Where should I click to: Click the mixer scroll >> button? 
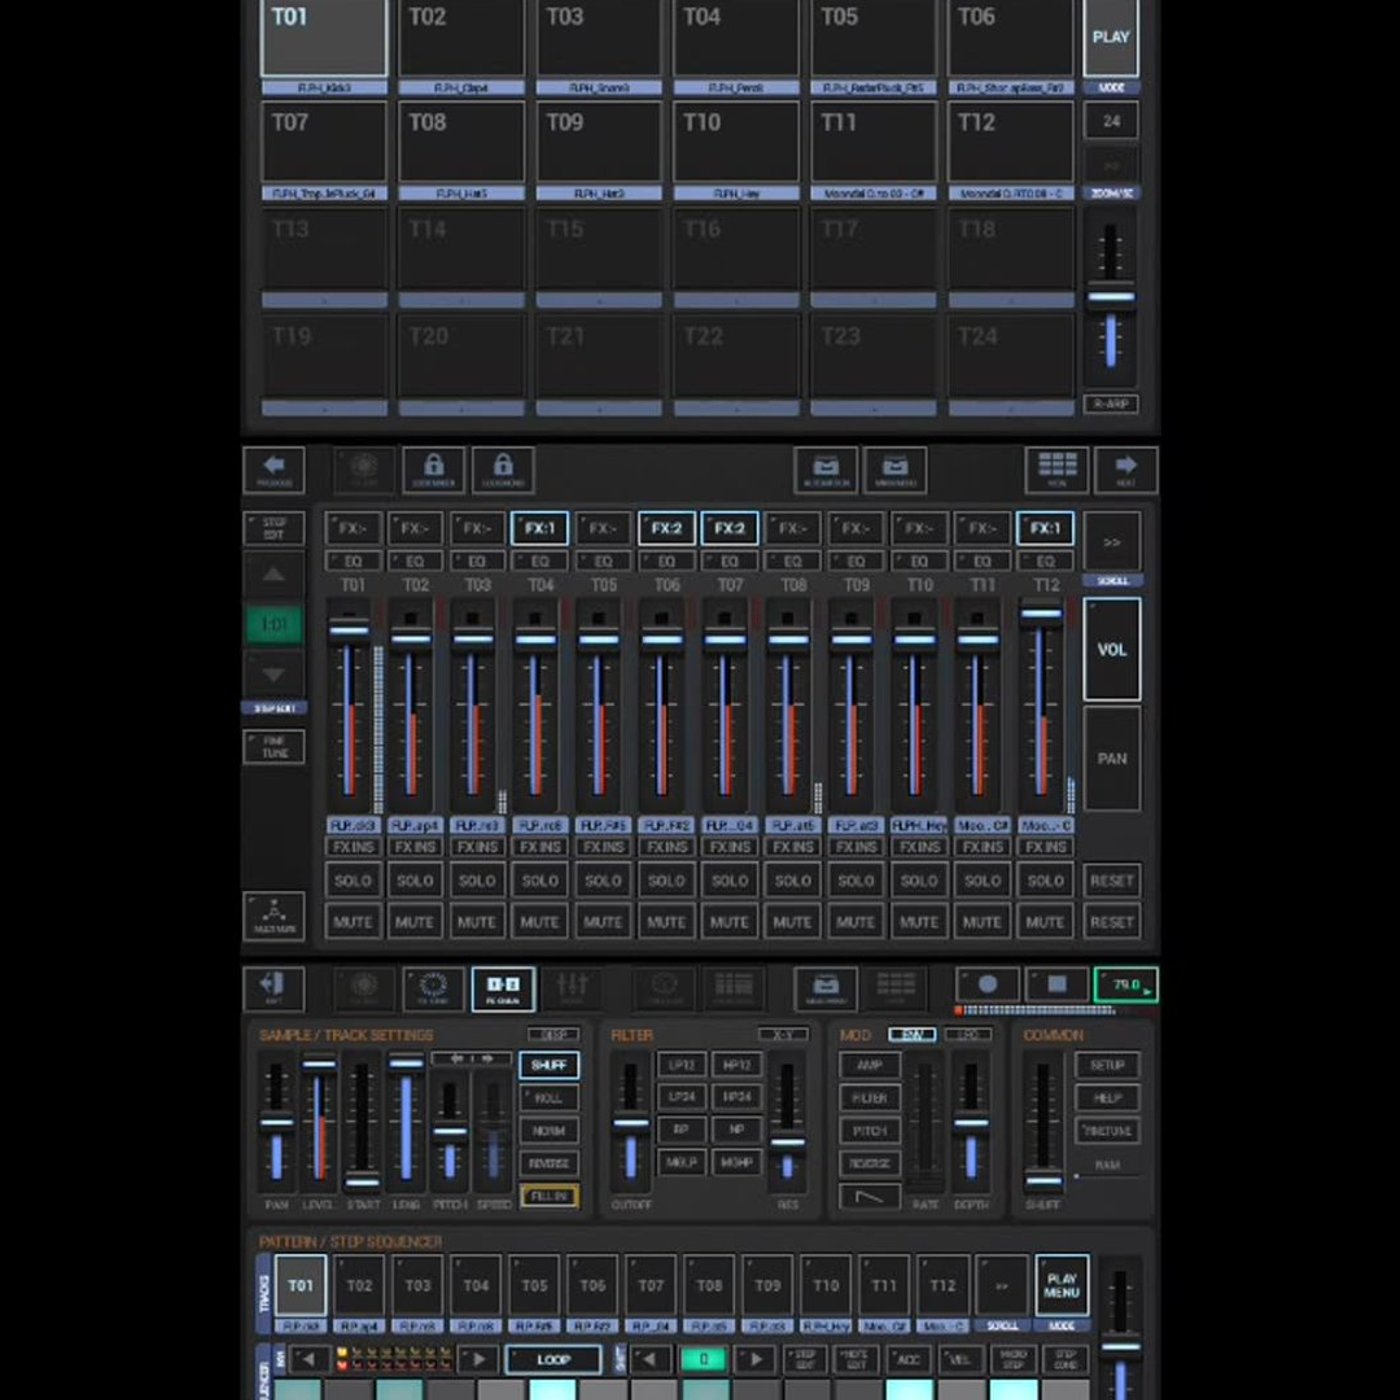click(1112, 543)
